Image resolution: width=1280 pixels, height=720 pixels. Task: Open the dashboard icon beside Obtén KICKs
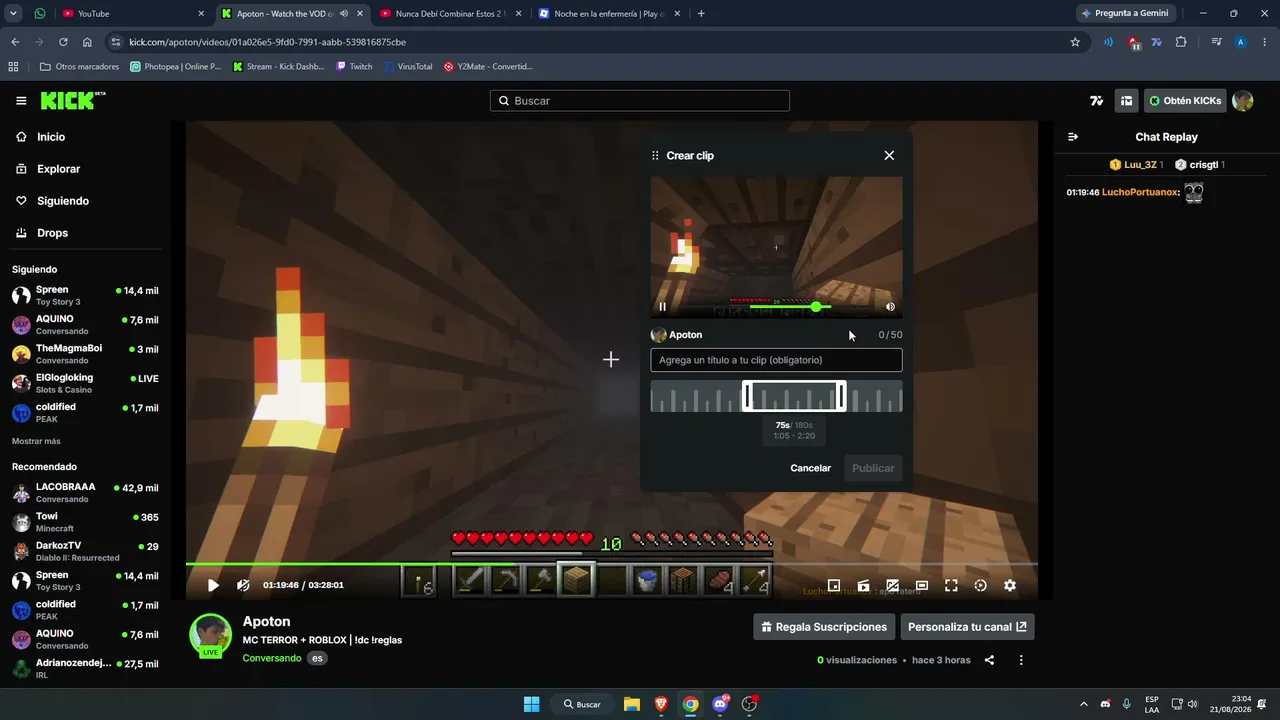1127,101
